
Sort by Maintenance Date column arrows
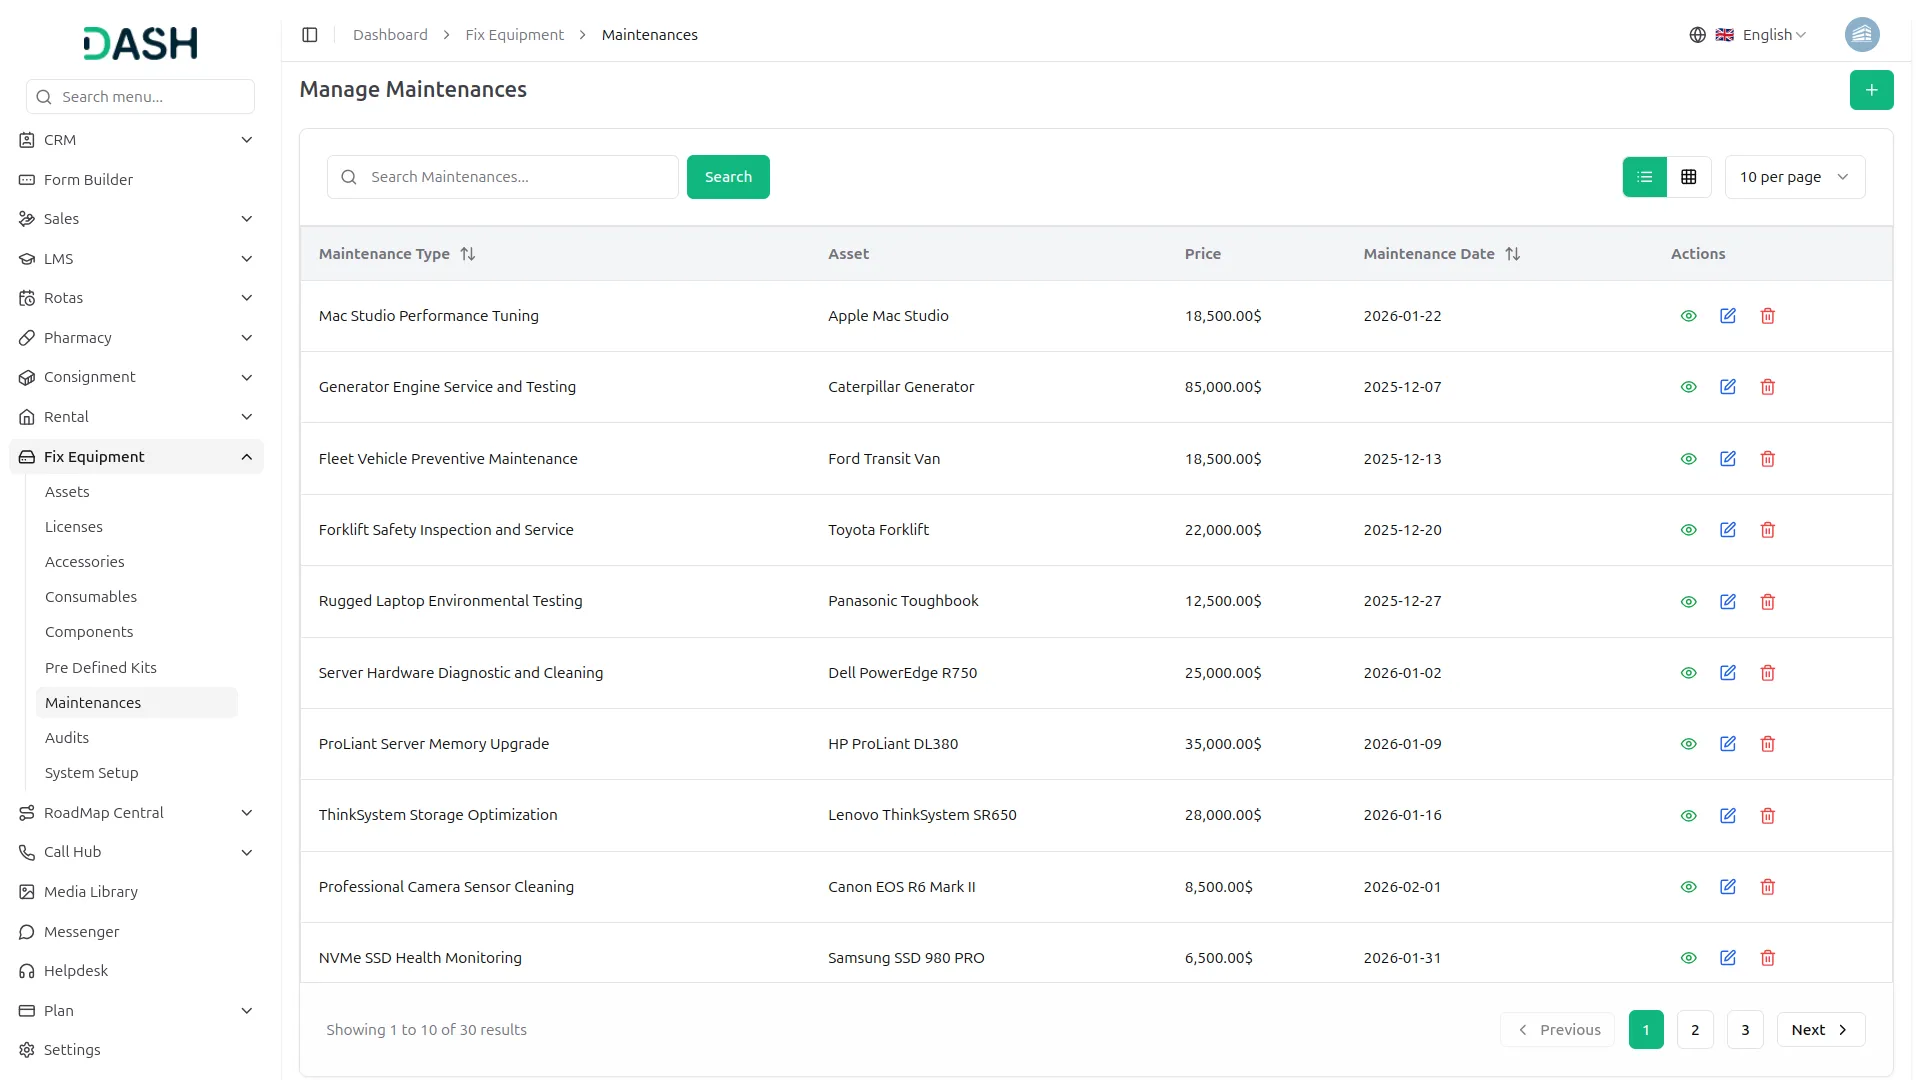point(1512,254)
